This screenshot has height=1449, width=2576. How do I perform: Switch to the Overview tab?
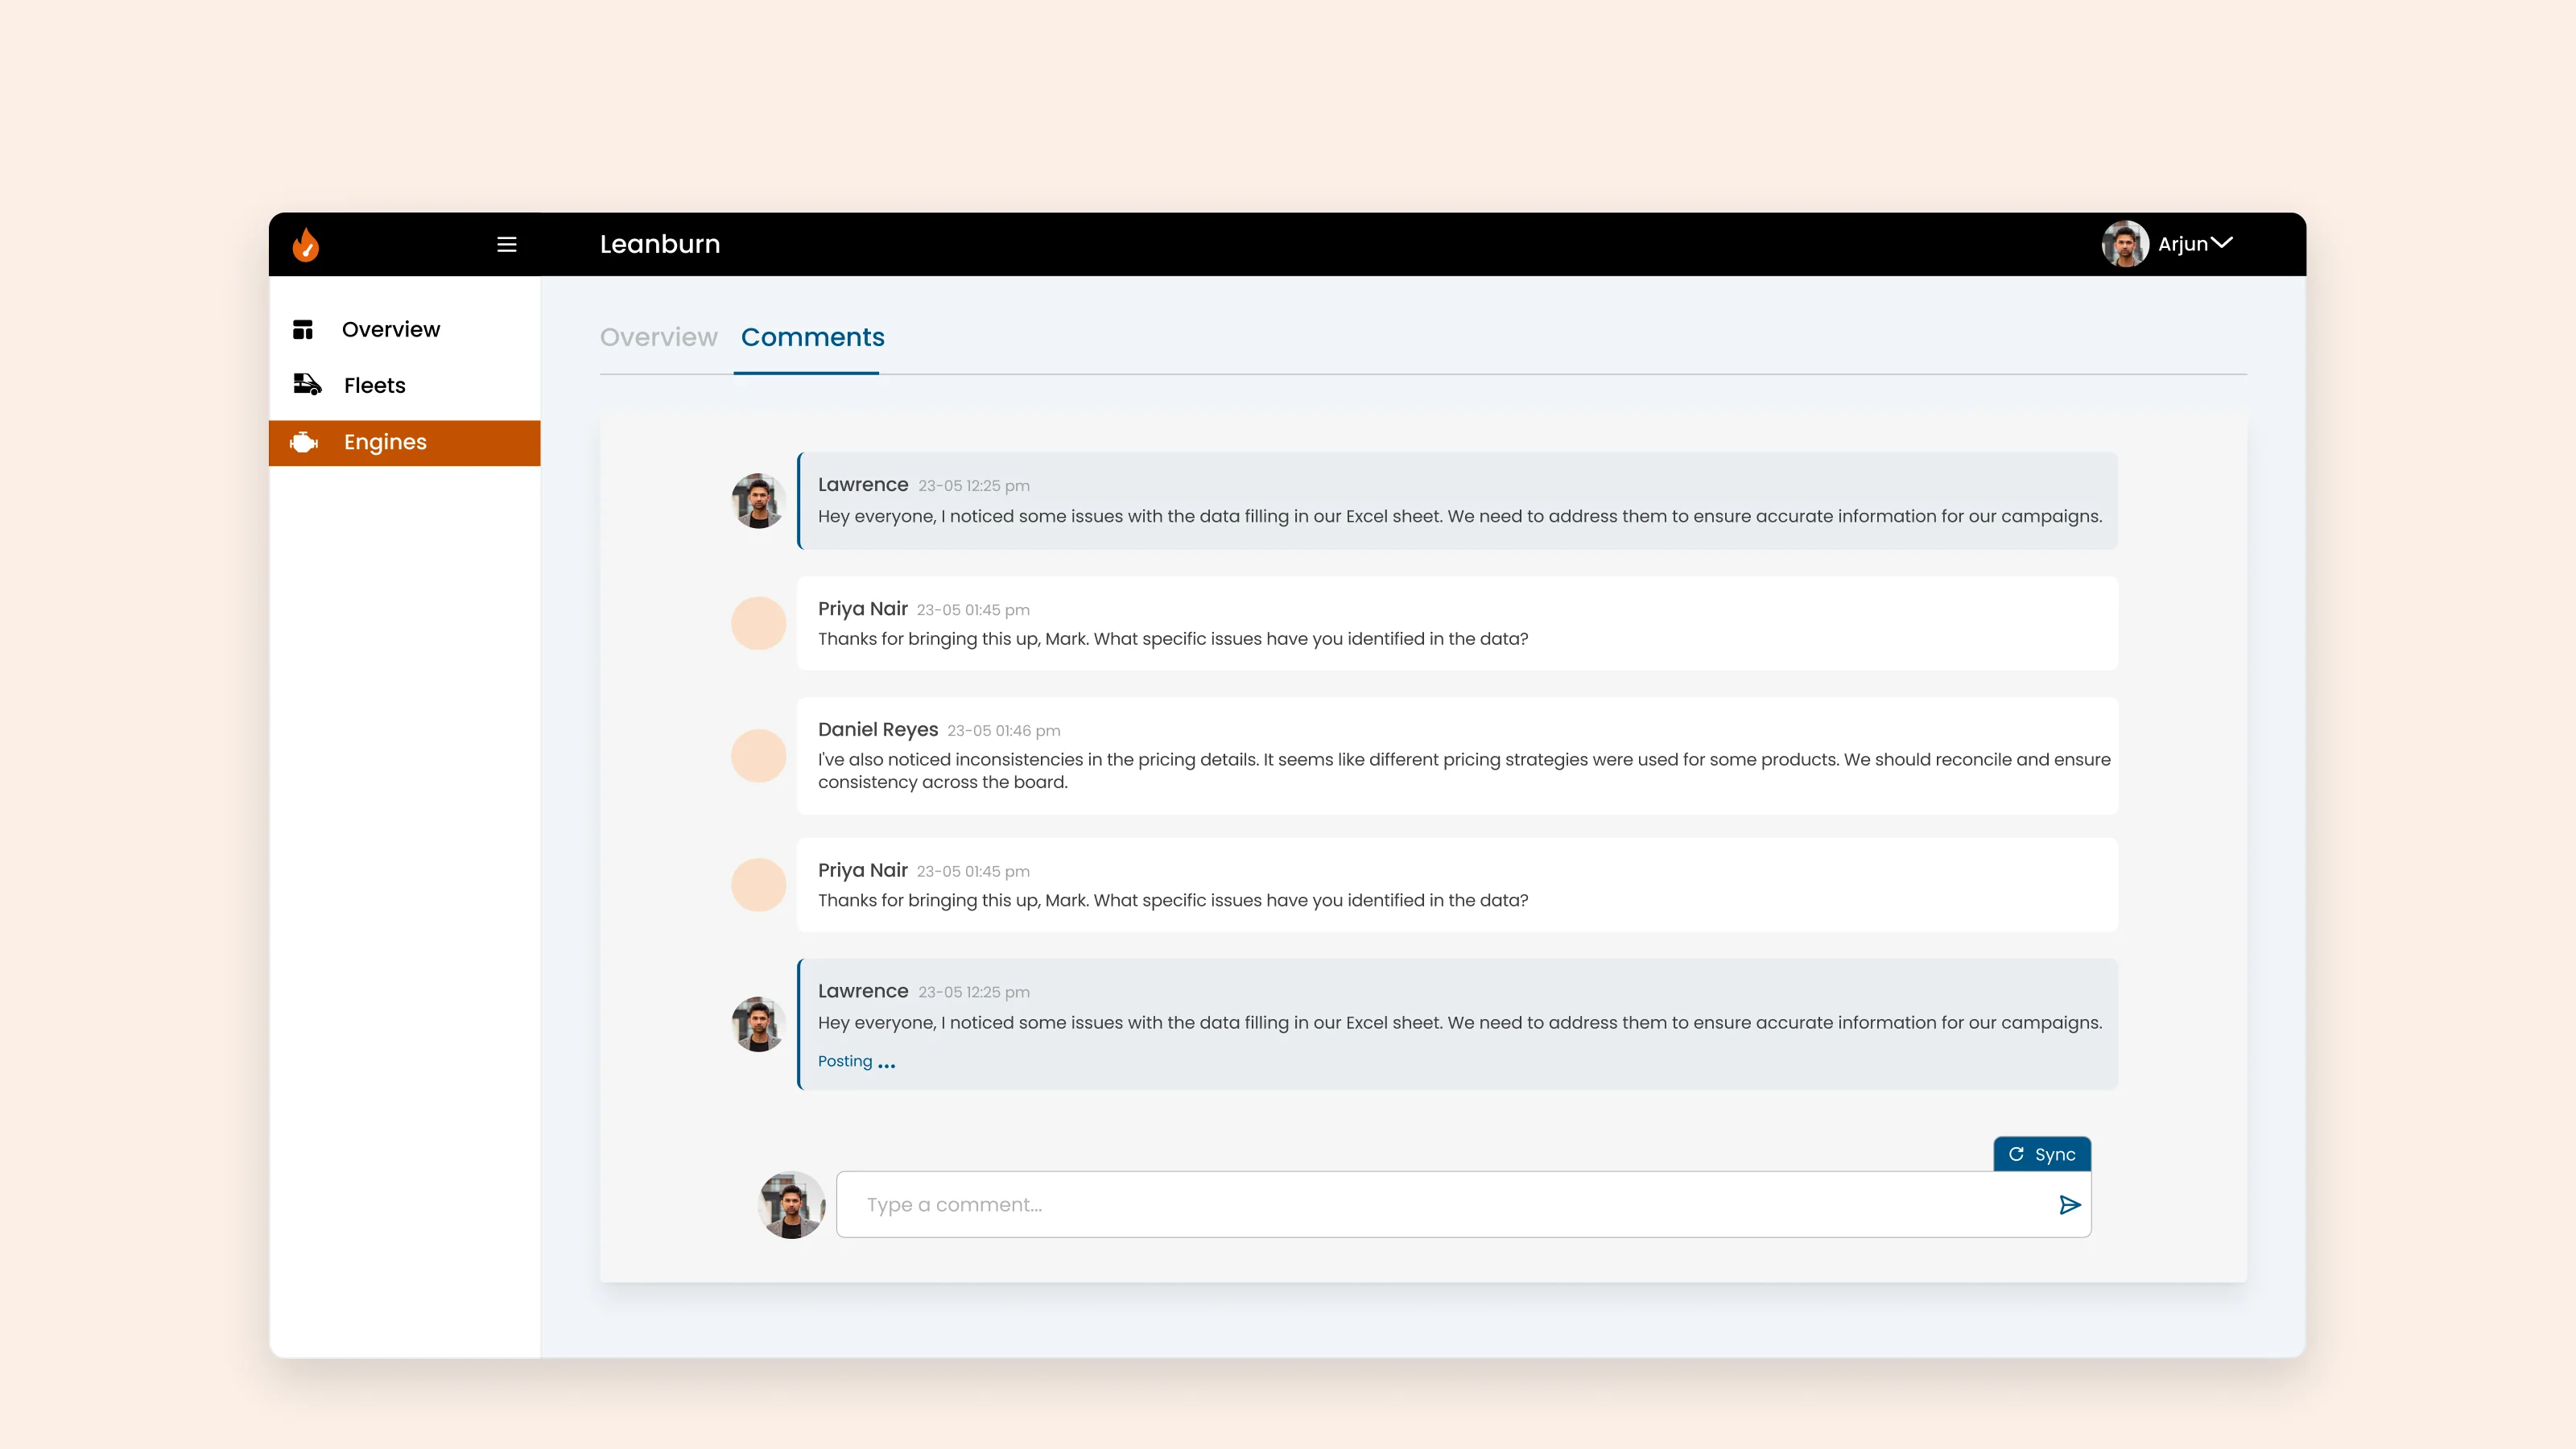(658, 337)
